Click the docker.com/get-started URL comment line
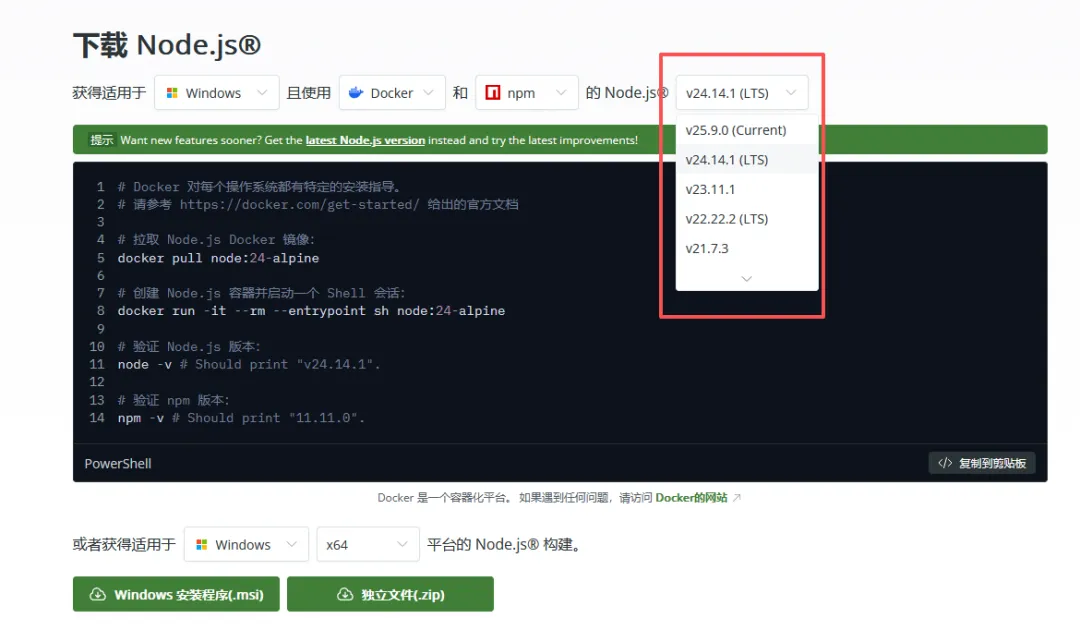The height and width of the screenshot is (630, 1080). pos(318,204)
